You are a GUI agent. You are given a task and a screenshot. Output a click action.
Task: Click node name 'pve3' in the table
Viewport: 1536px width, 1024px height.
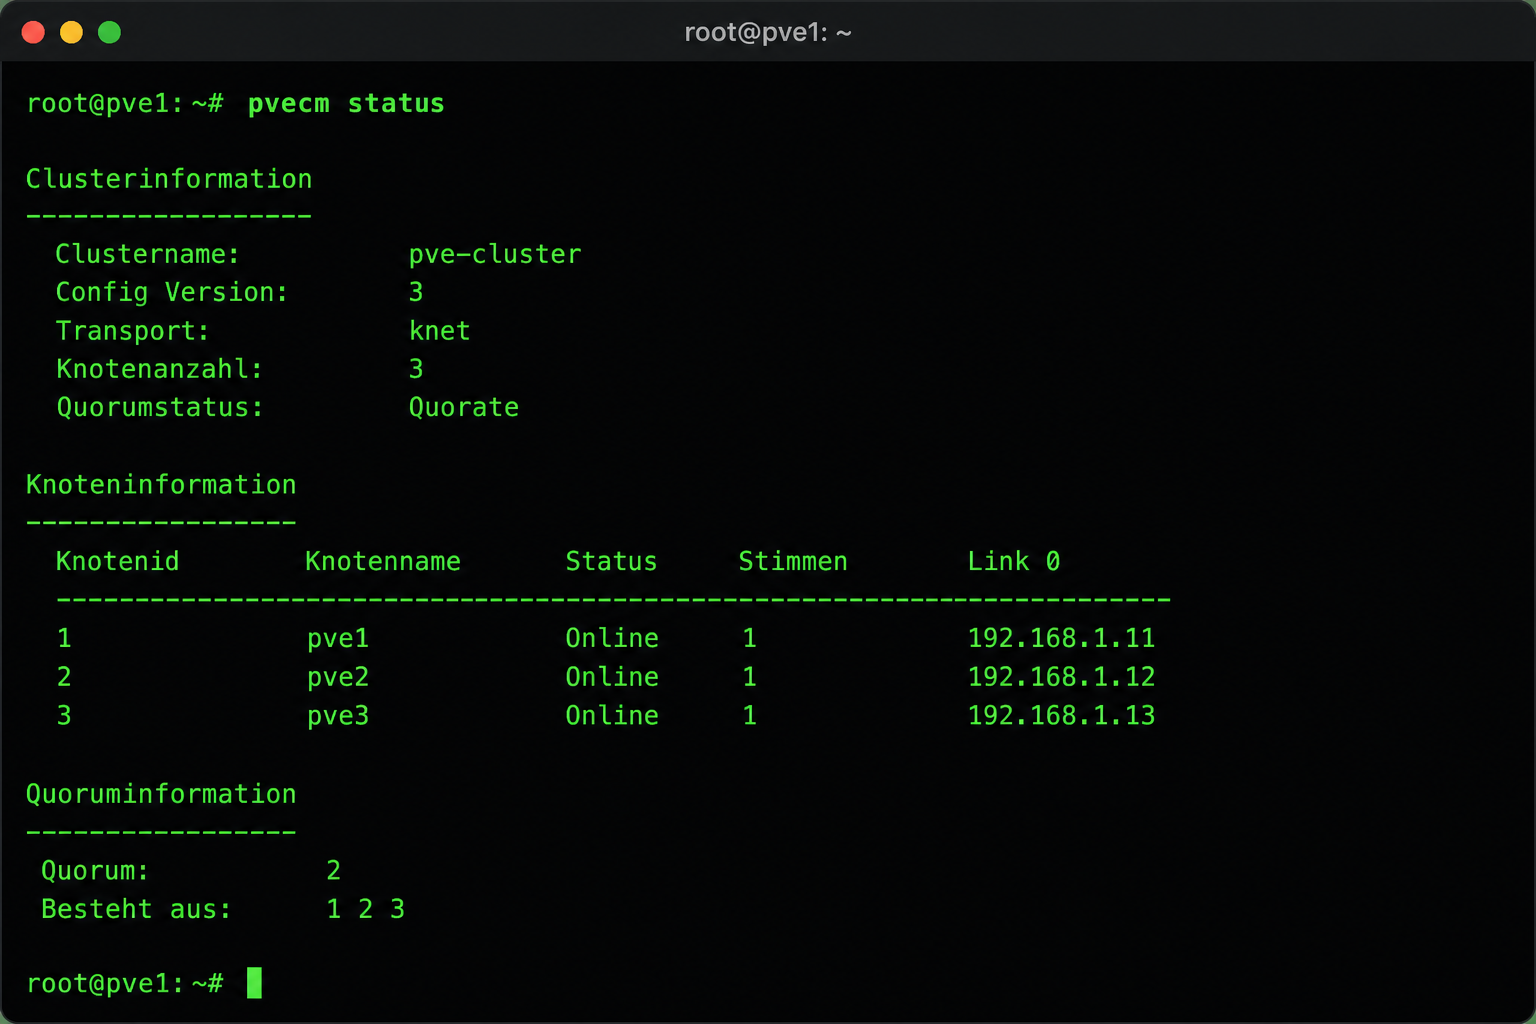pyautogui.click(x=338, y=717)
